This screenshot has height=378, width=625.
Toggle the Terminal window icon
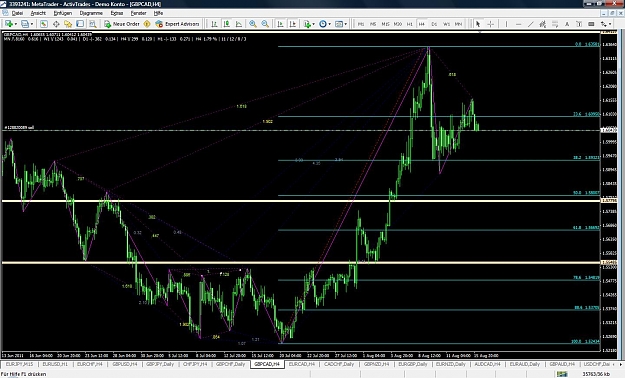80,24
